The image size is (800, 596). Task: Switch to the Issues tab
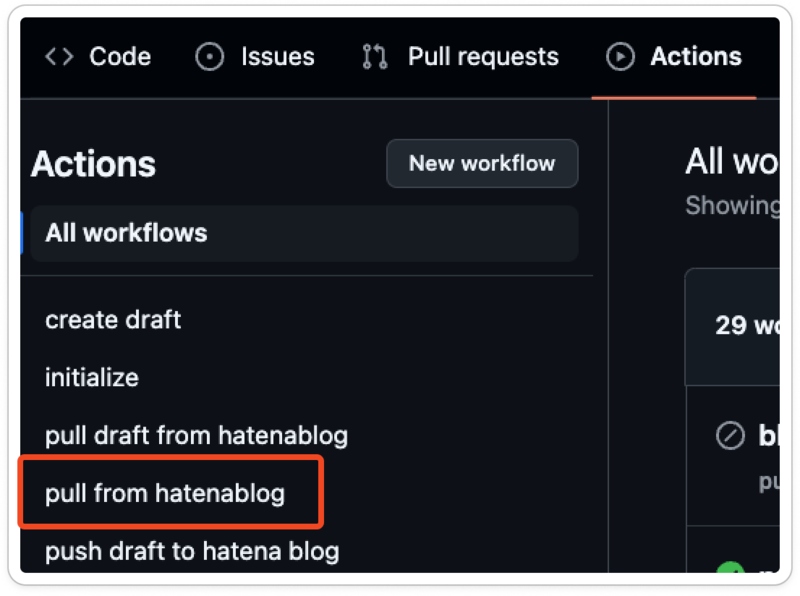255,57
